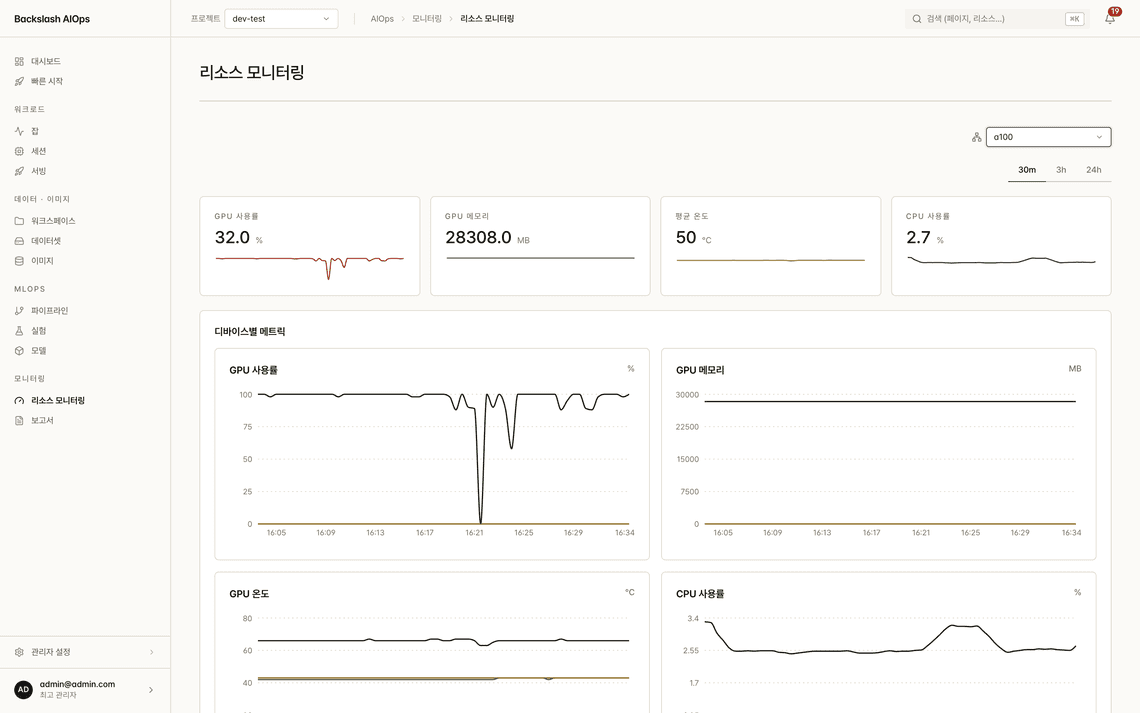Click the search input field
Screen dimensions: 1140x713
(997, 19)
